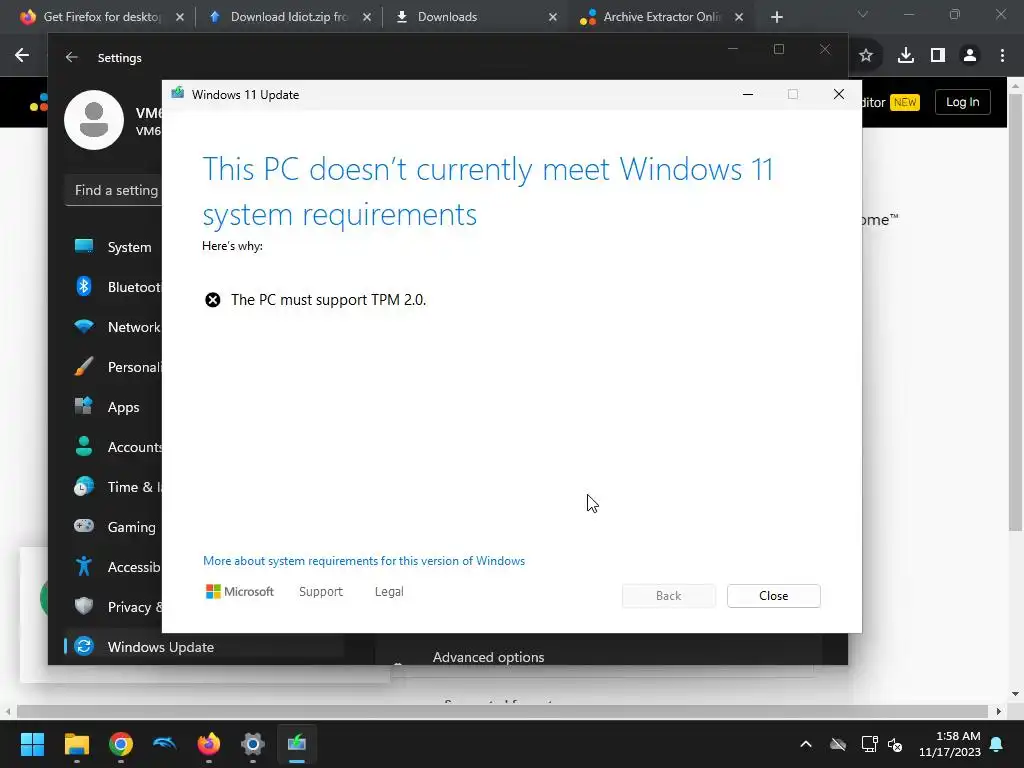
Task: Close the Downloads browser tab
Action: coord(552,17)
